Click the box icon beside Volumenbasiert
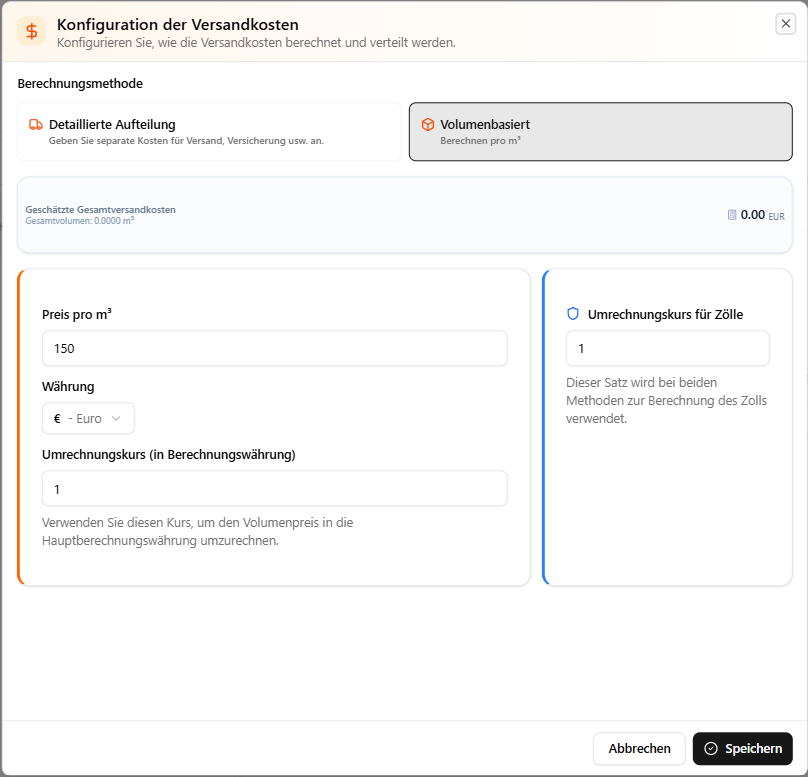808x777 pixels. coord(428,125)
